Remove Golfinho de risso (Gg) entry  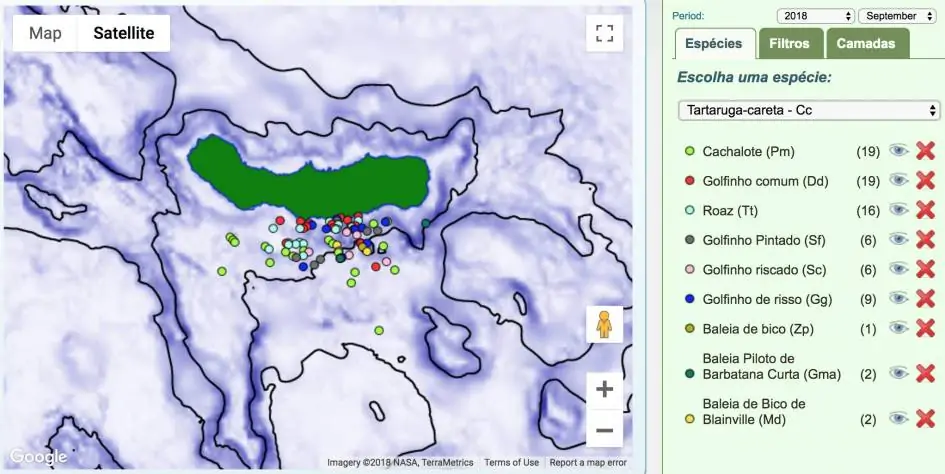coord(925,298)
